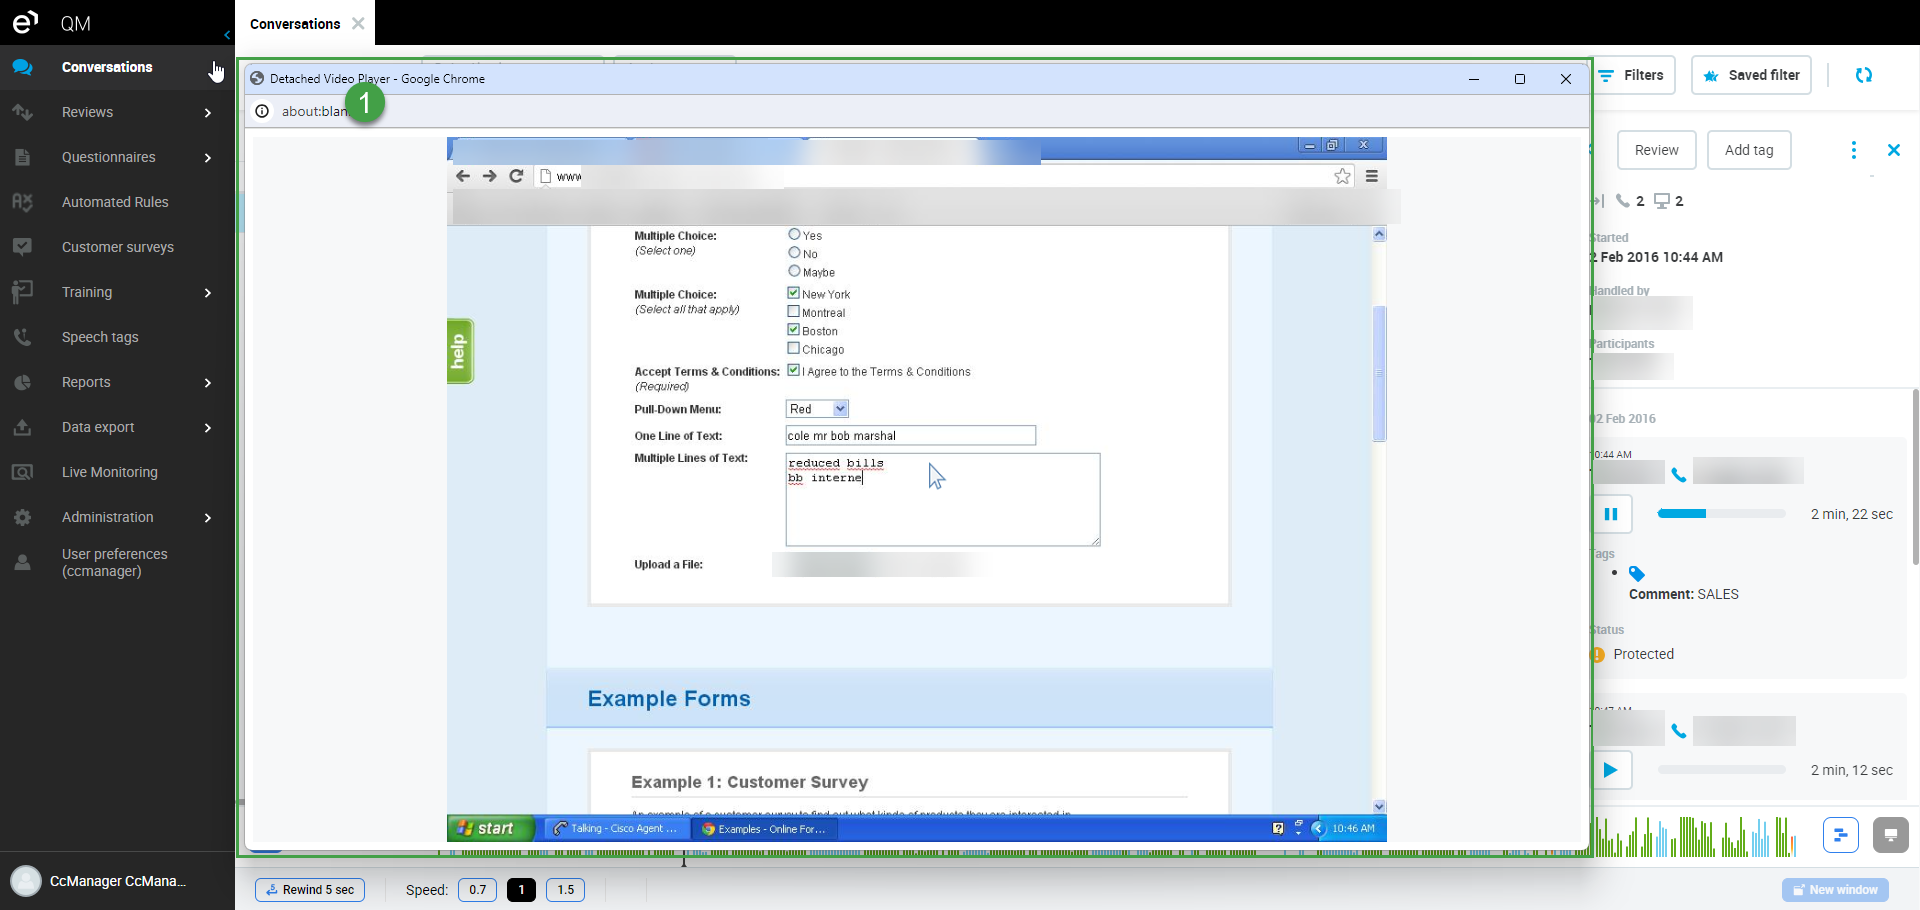Click the Customer surveys sidebar icon
This screenshot has height=910, width=1920.
click(22, 247)
